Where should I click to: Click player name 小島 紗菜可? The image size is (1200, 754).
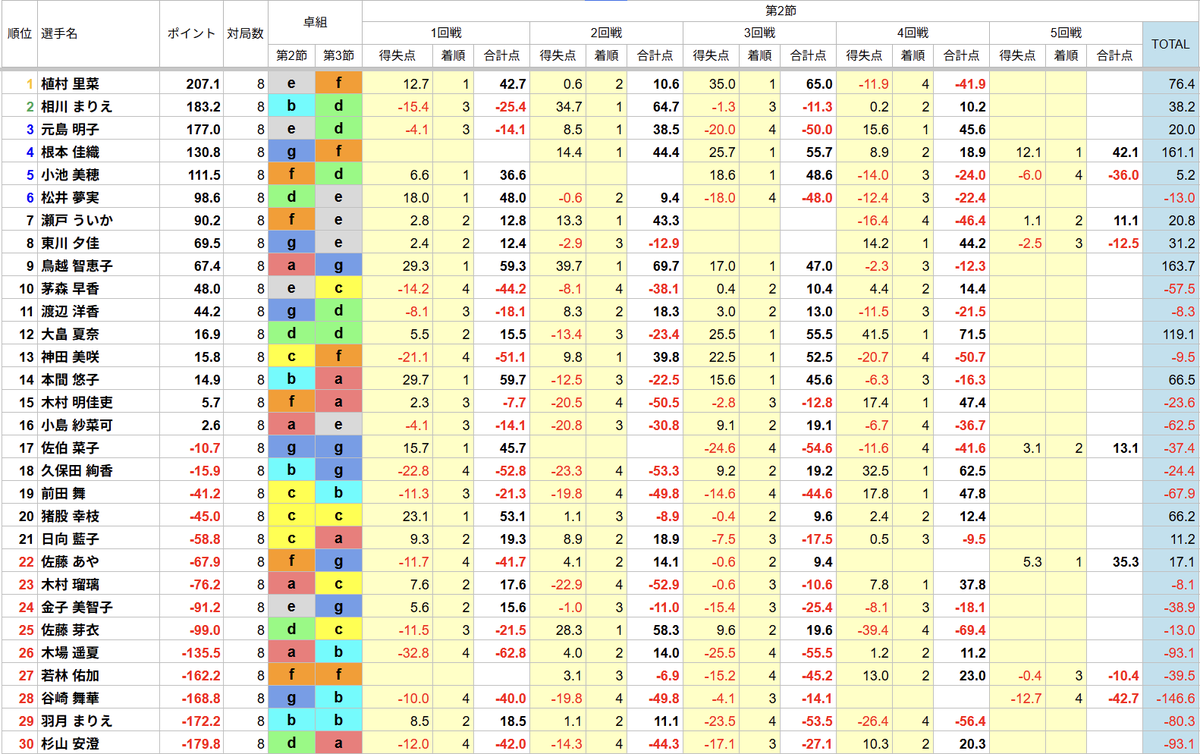coord(77,425)
